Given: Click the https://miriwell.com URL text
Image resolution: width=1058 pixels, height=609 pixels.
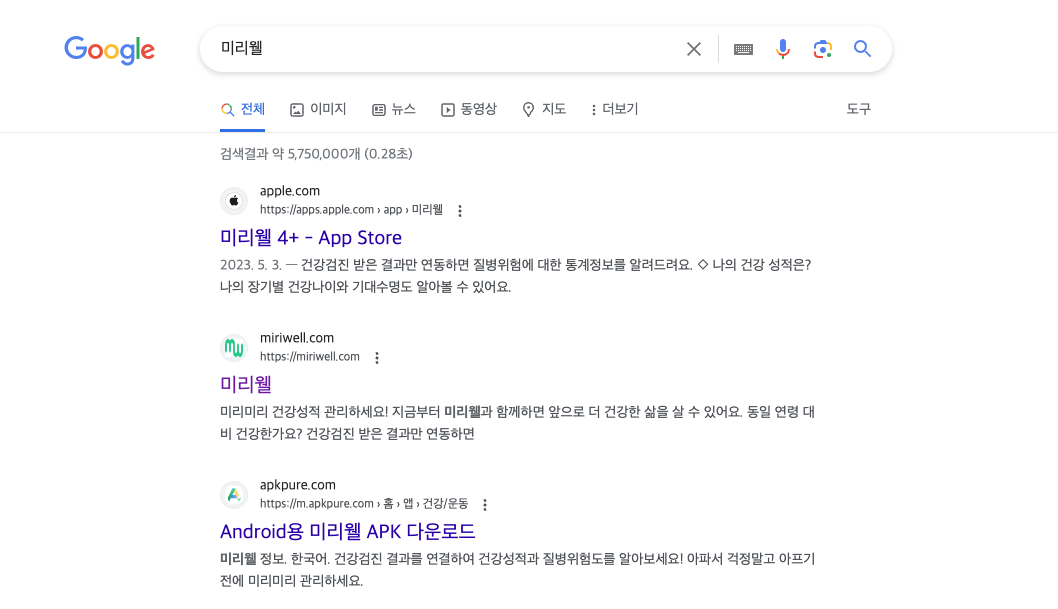Looking at the screenshot, I should pyautogui.click(x=310, y=357).
